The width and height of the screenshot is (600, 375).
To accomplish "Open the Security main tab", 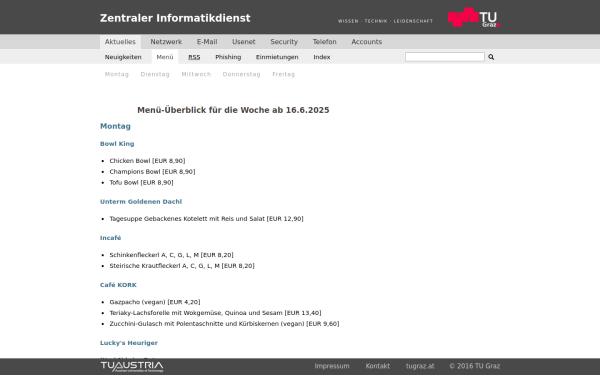I will [284, 42].
